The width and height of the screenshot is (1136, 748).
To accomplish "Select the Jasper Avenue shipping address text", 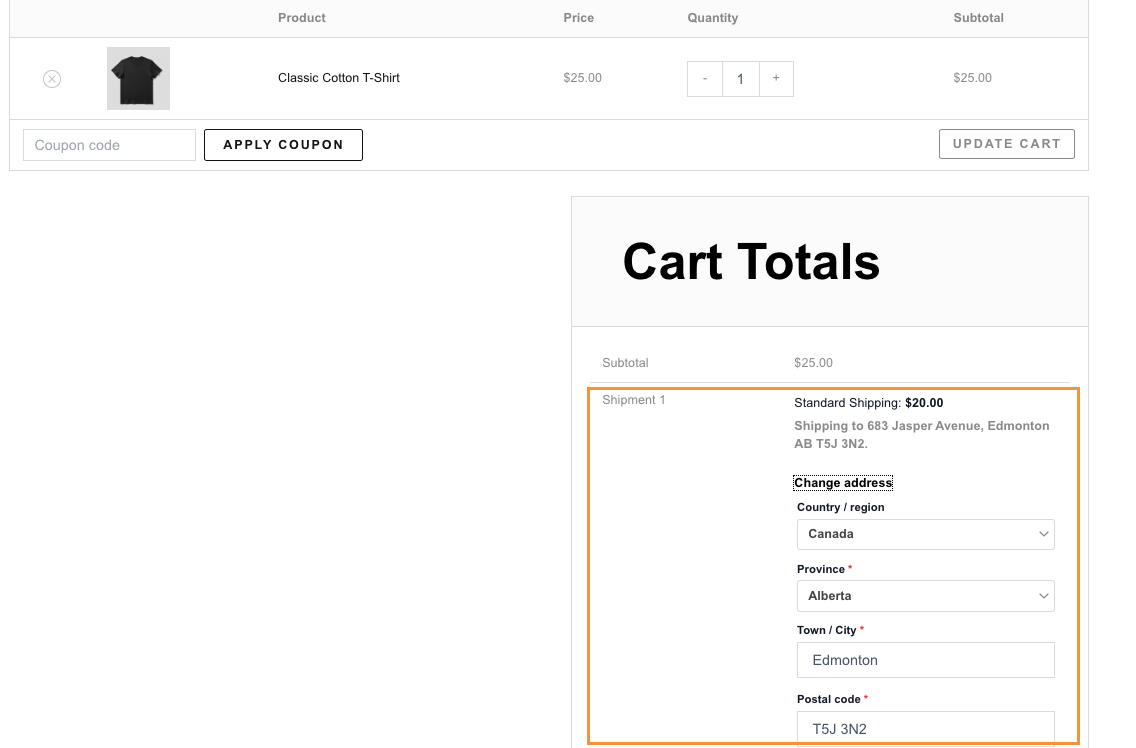I will 921,435.
